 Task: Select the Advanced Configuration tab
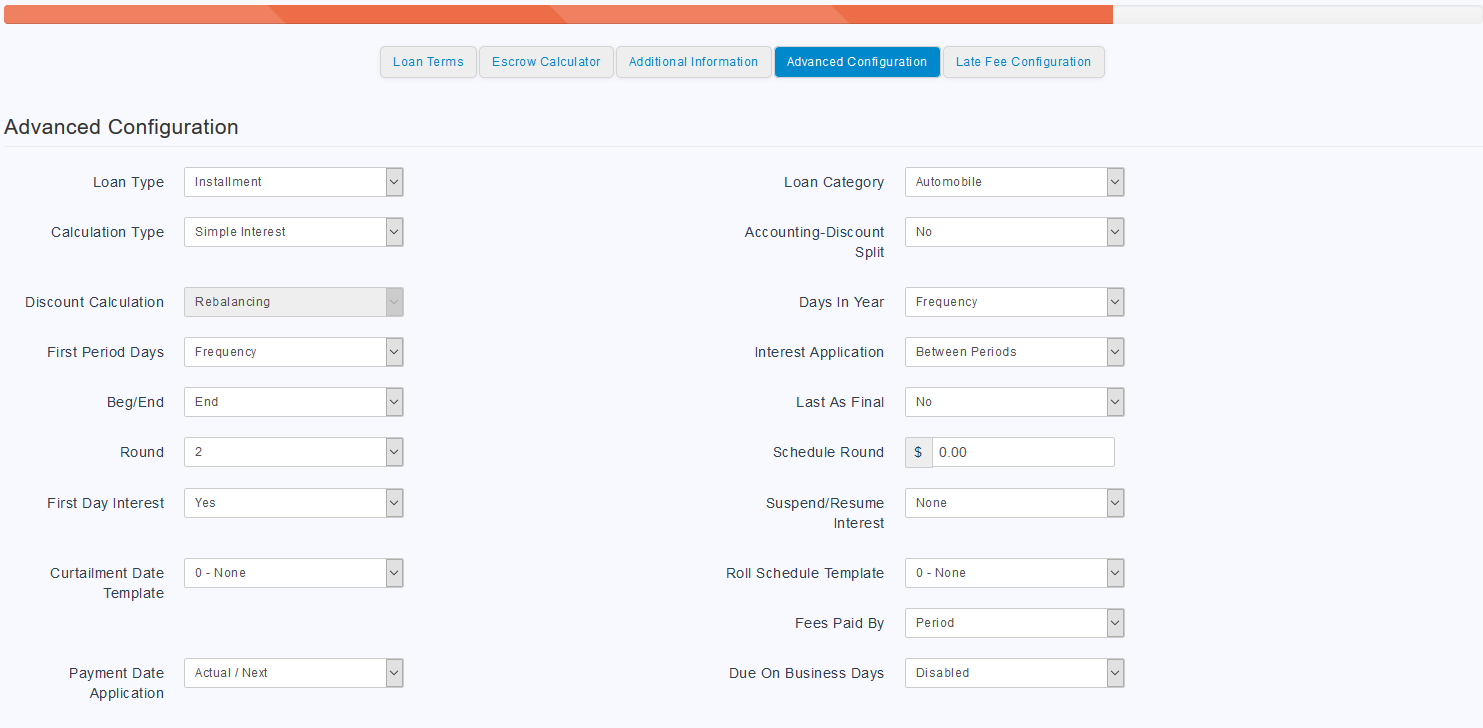coord(857,62)
